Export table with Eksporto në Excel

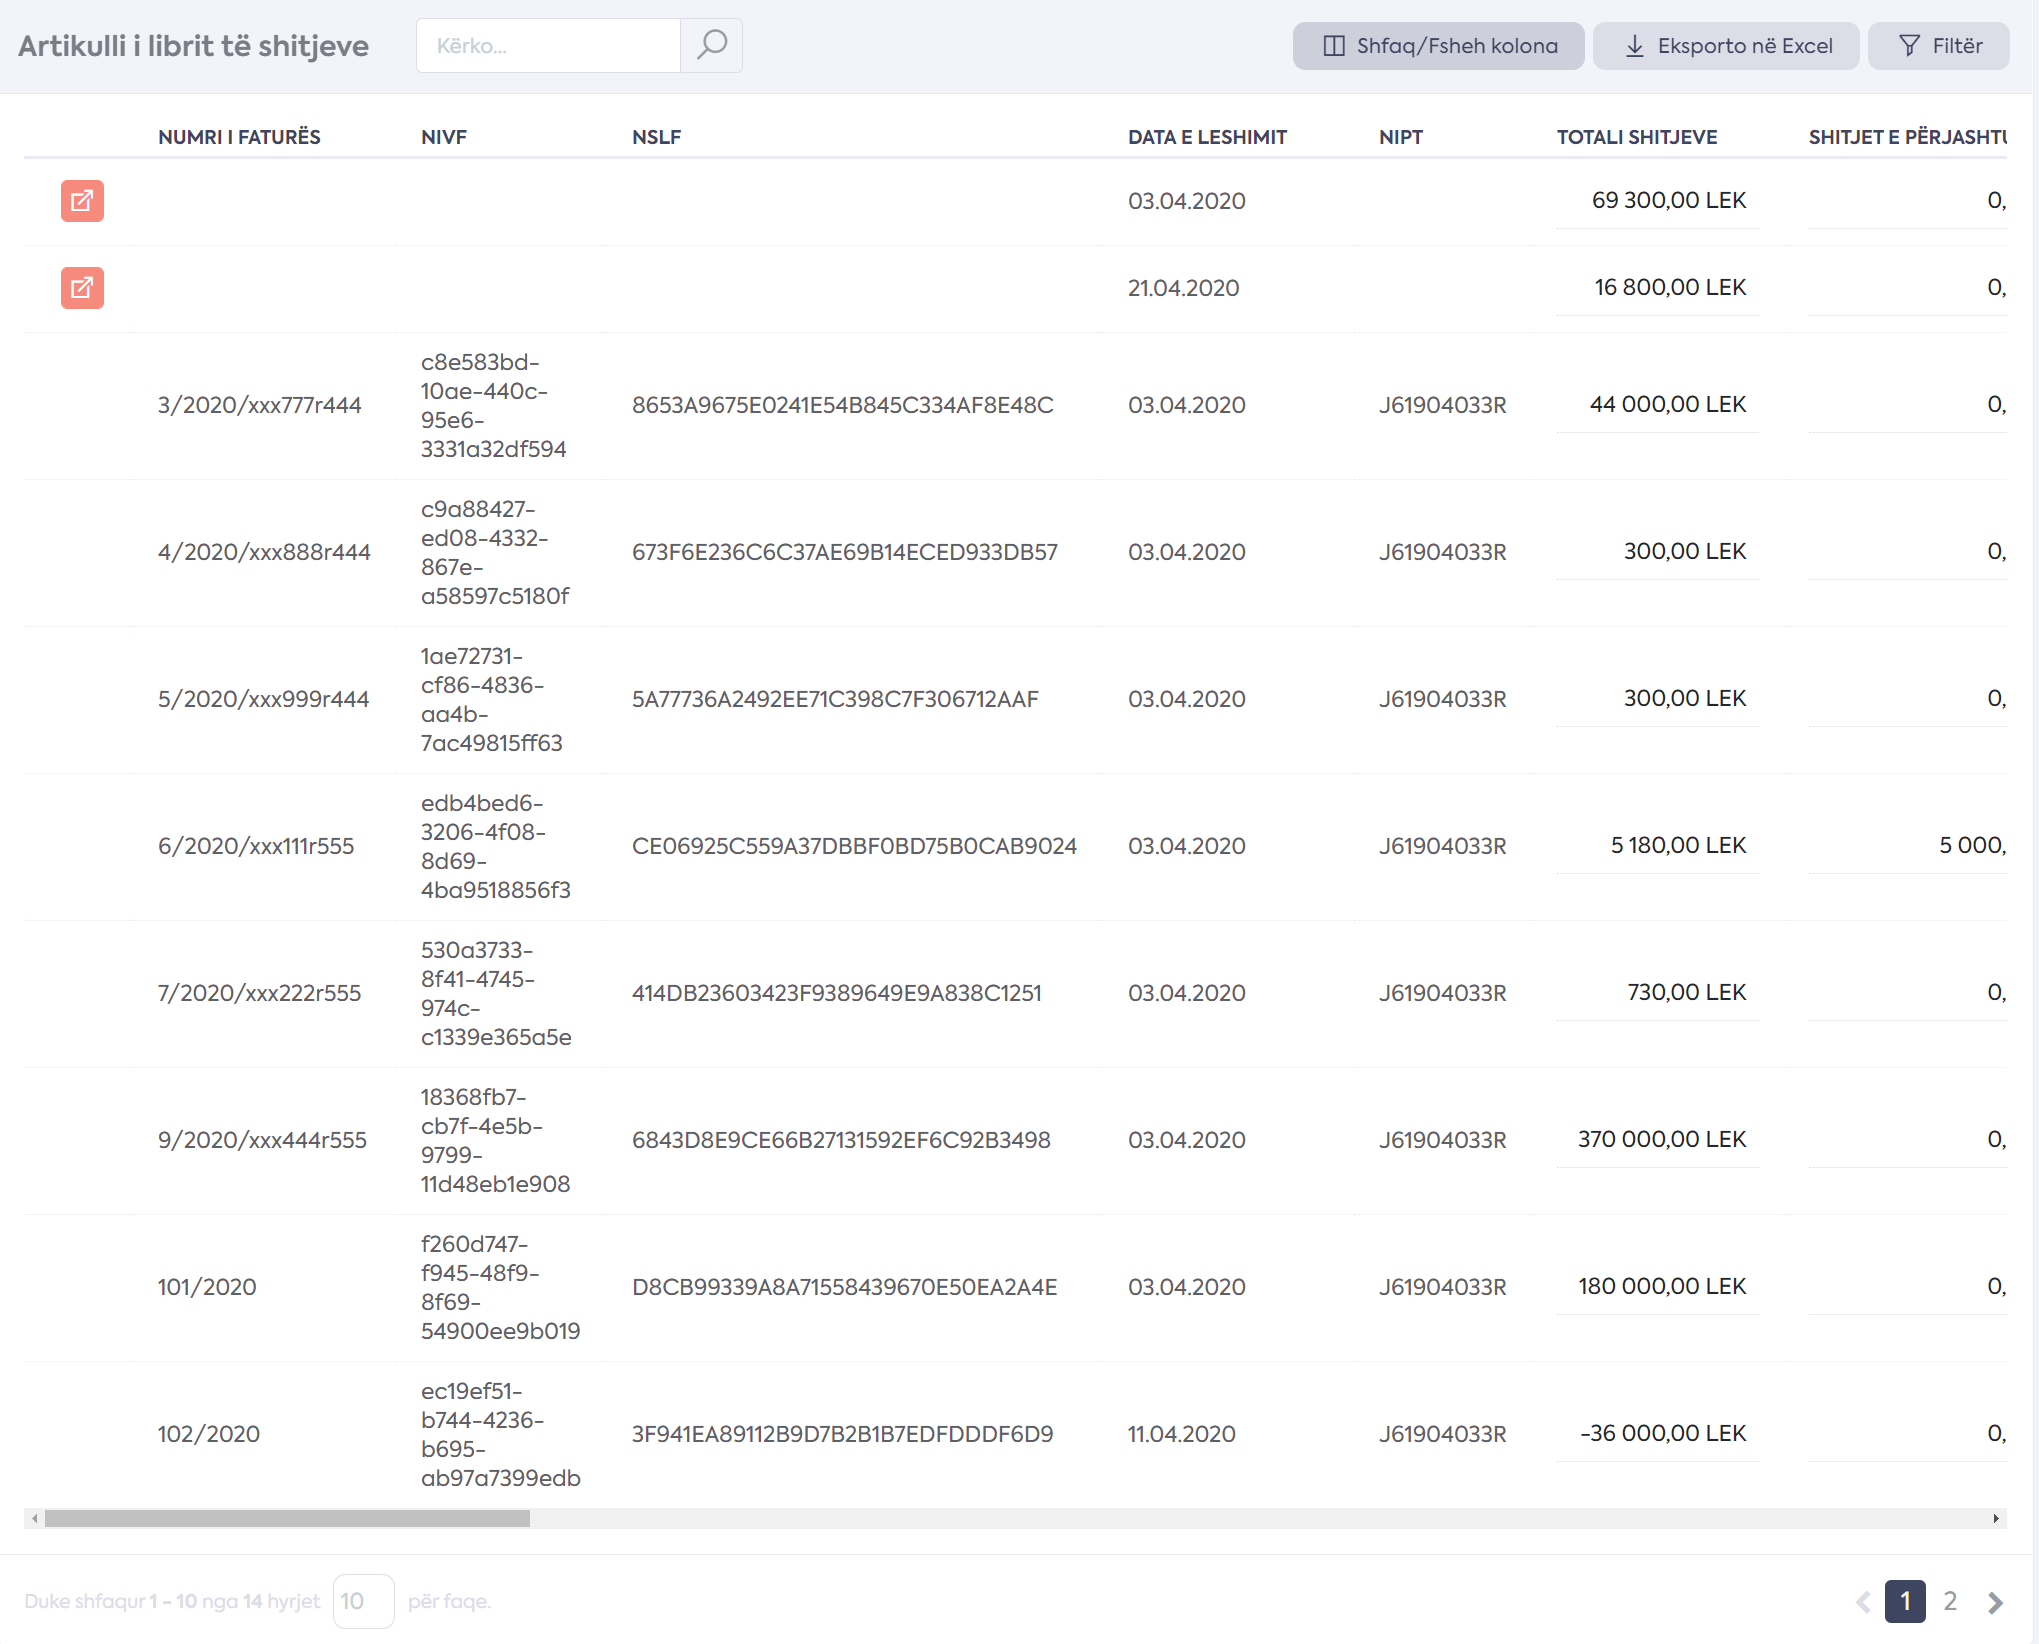coord(1726,46)
